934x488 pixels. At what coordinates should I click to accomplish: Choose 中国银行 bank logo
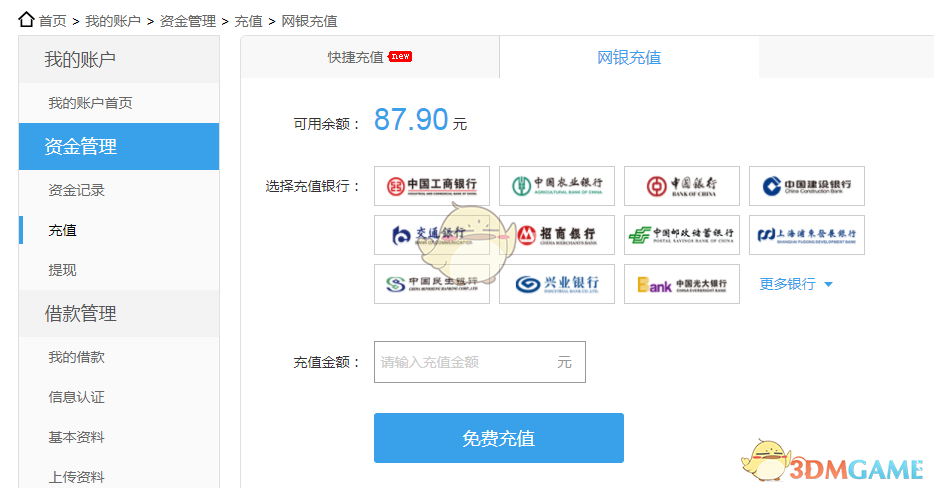pyautogui.click(x=682, y=186)
